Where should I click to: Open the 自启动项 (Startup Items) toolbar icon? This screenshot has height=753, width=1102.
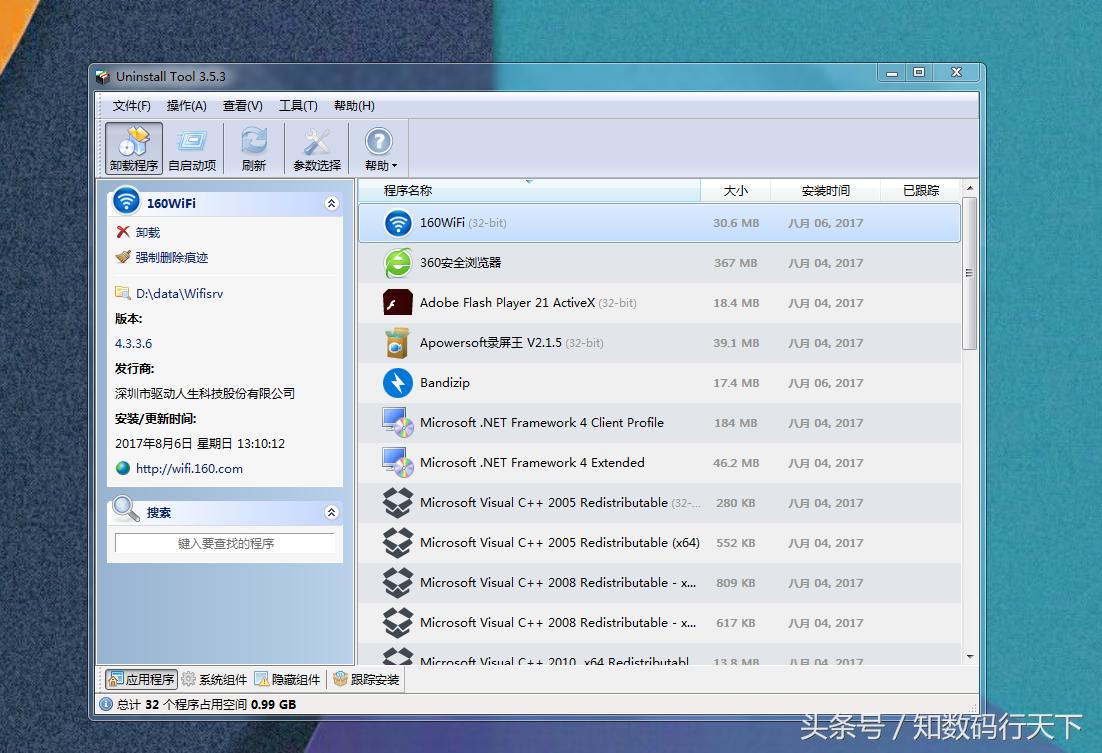192,141
